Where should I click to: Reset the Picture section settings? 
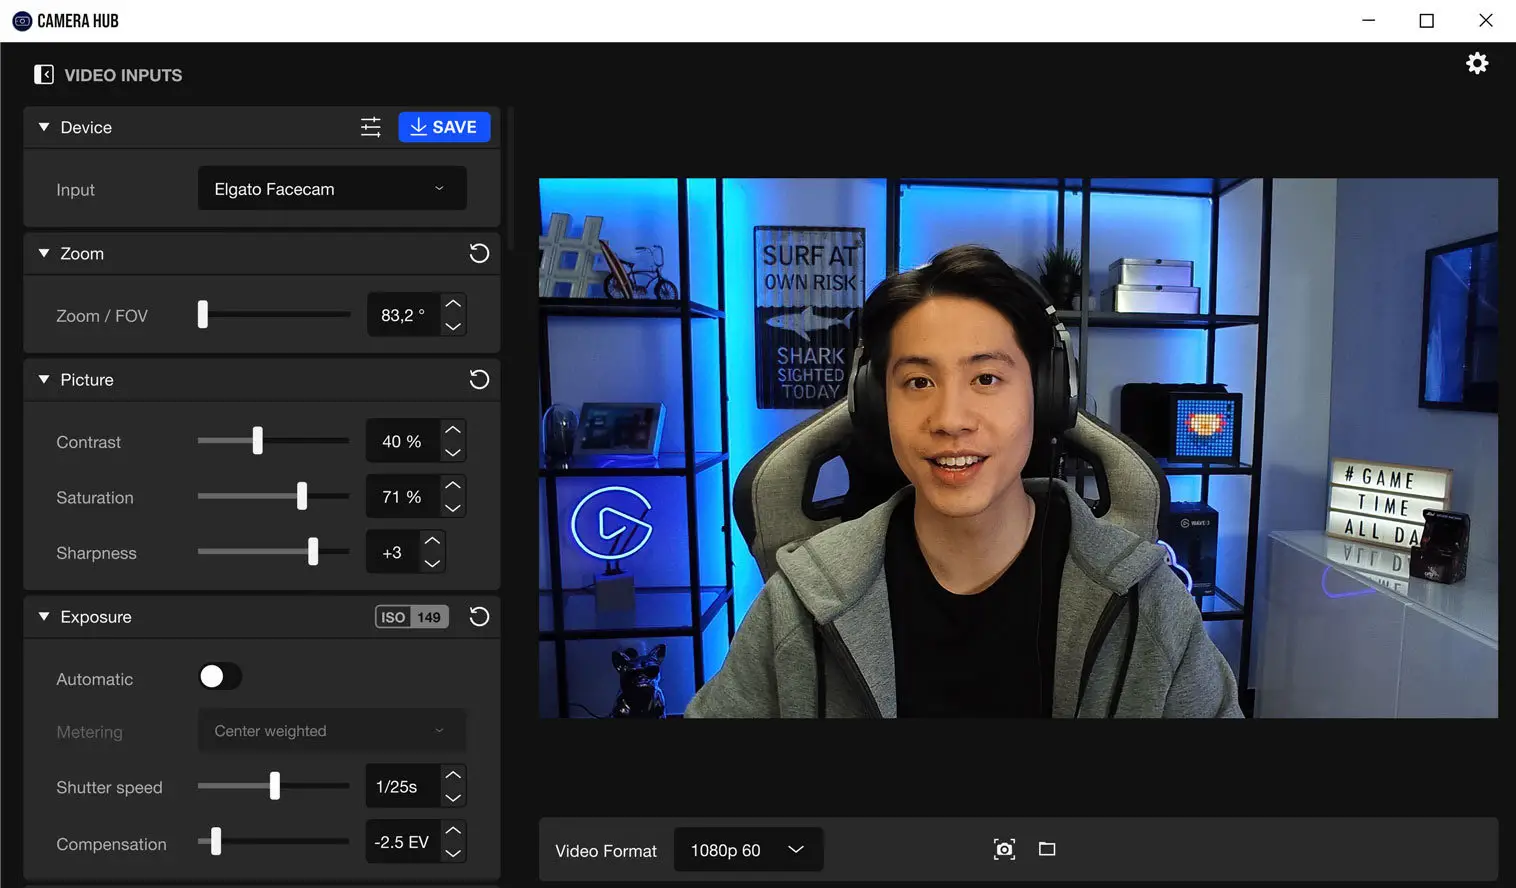(x=479, y=379)
